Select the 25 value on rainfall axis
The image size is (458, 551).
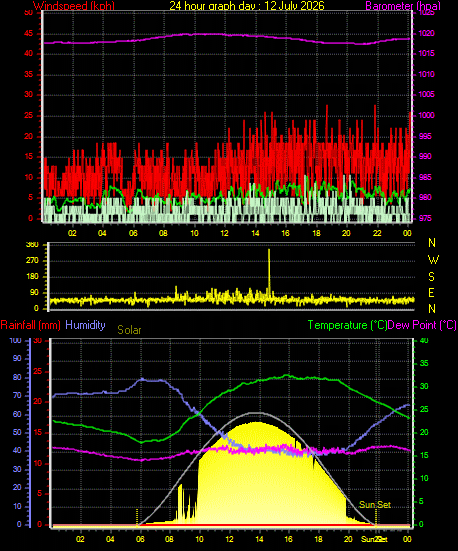(37, 371)
